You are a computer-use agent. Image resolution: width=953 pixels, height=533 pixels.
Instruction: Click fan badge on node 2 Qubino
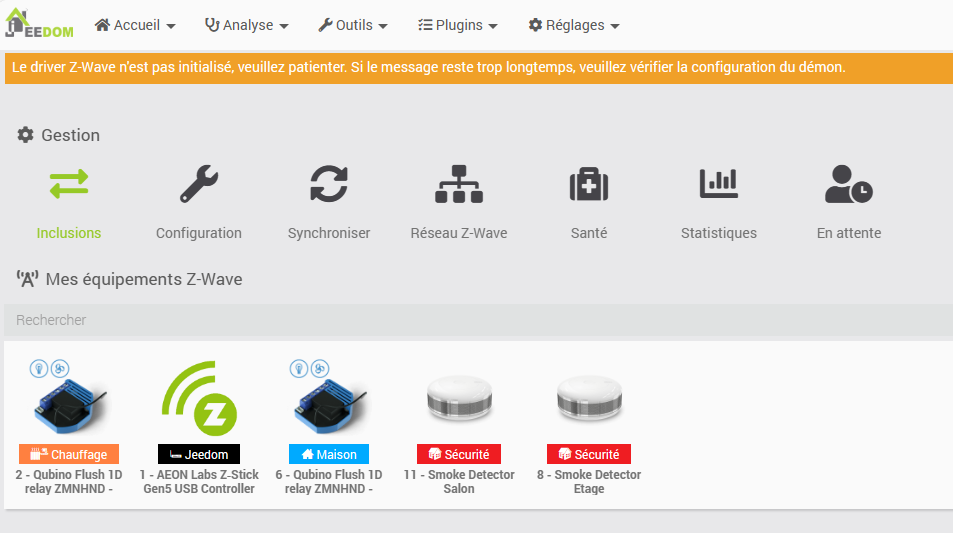point(60,368)
